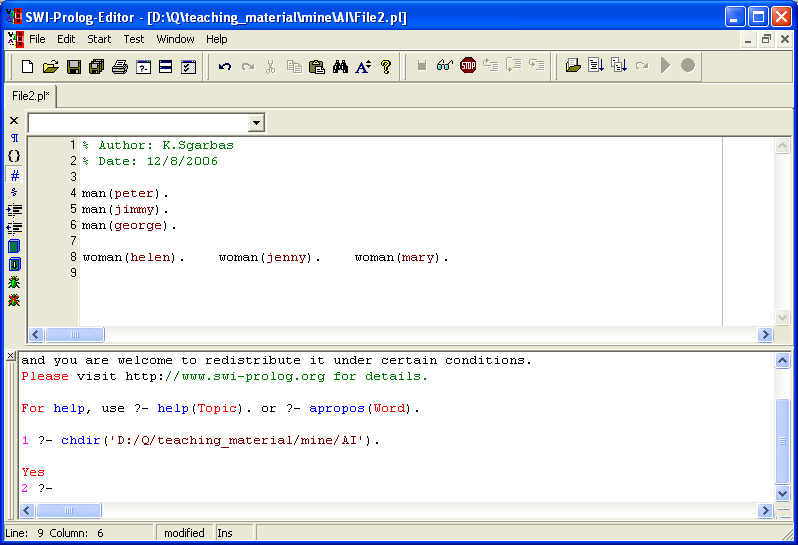Save all files with the stacked floppies icon

97,67
